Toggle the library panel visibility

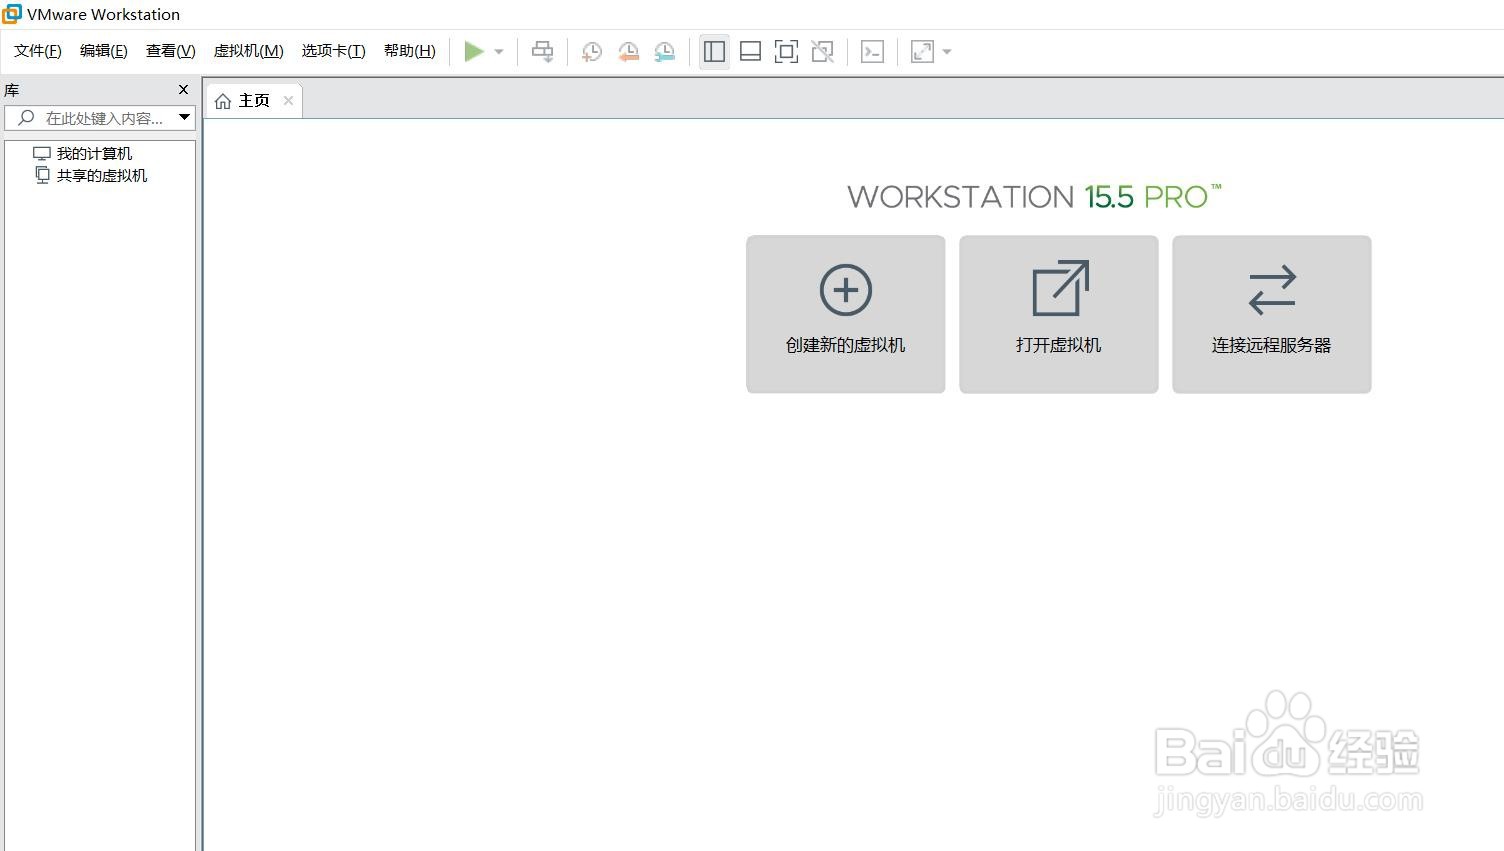pos(714,51)
